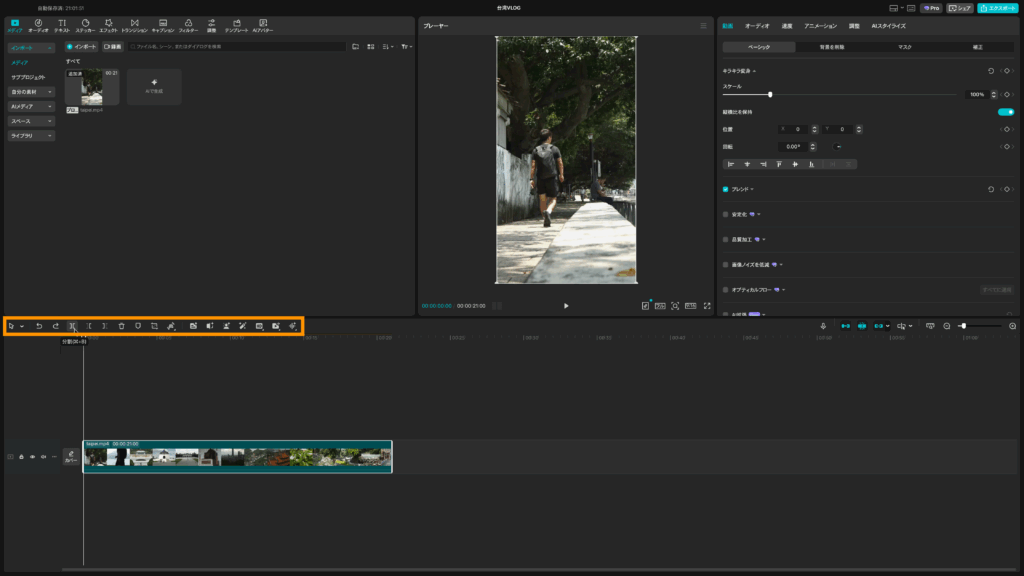Image resolution: width=1024 pixels, height=576 pixels.
Task: Click the blue エクスポート export button
Action: [997, 8]
